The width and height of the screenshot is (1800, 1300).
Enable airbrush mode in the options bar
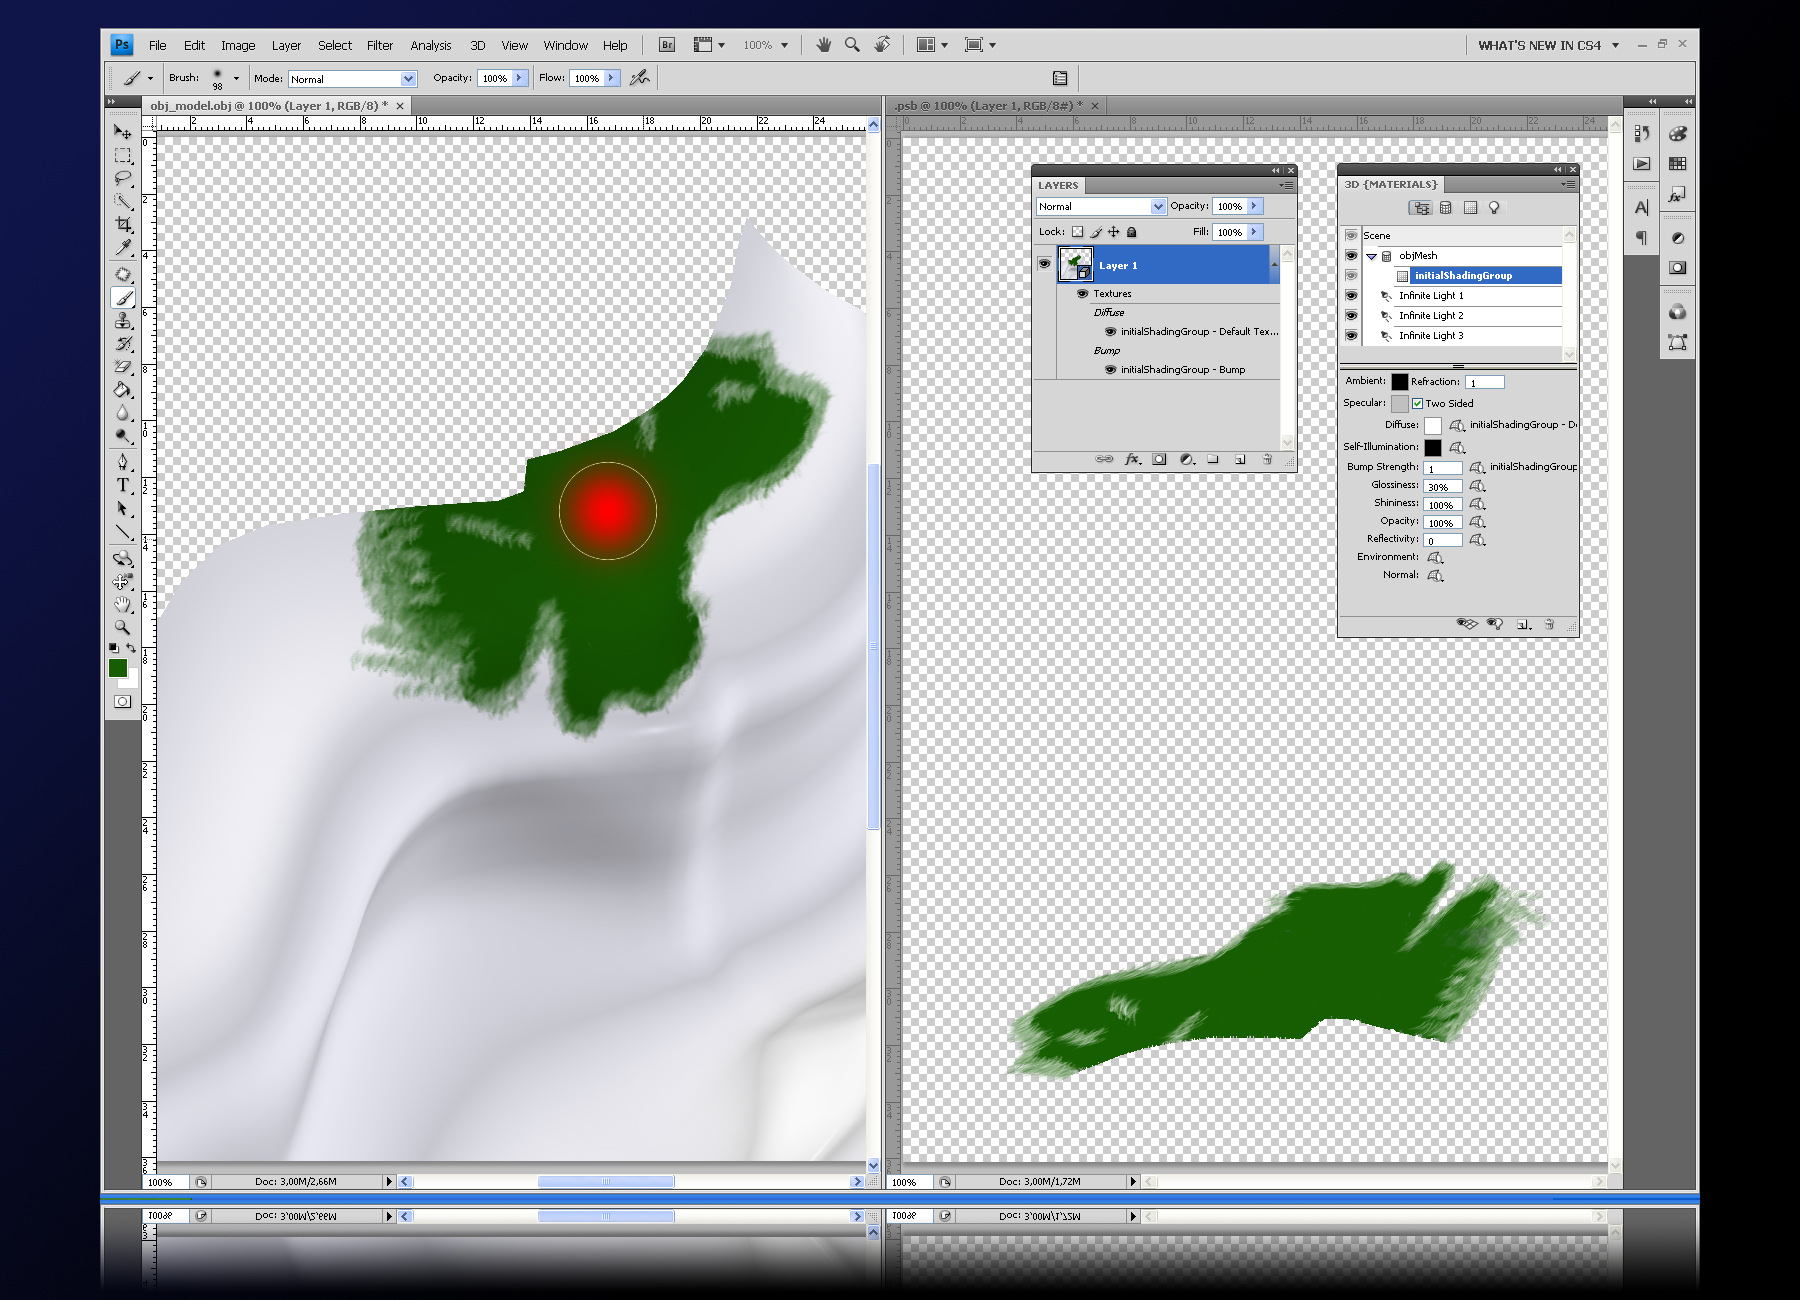tap(640, 78)
